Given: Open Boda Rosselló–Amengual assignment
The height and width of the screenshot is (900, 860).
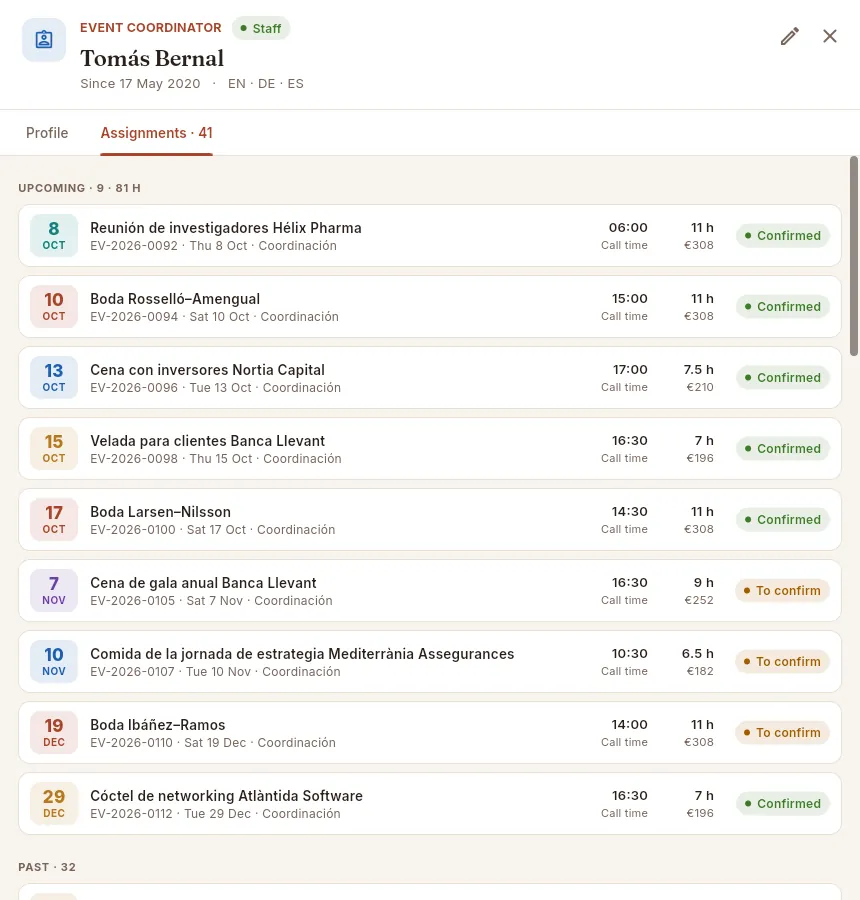Looking at the screenshot, I should [x=430, y=307].
